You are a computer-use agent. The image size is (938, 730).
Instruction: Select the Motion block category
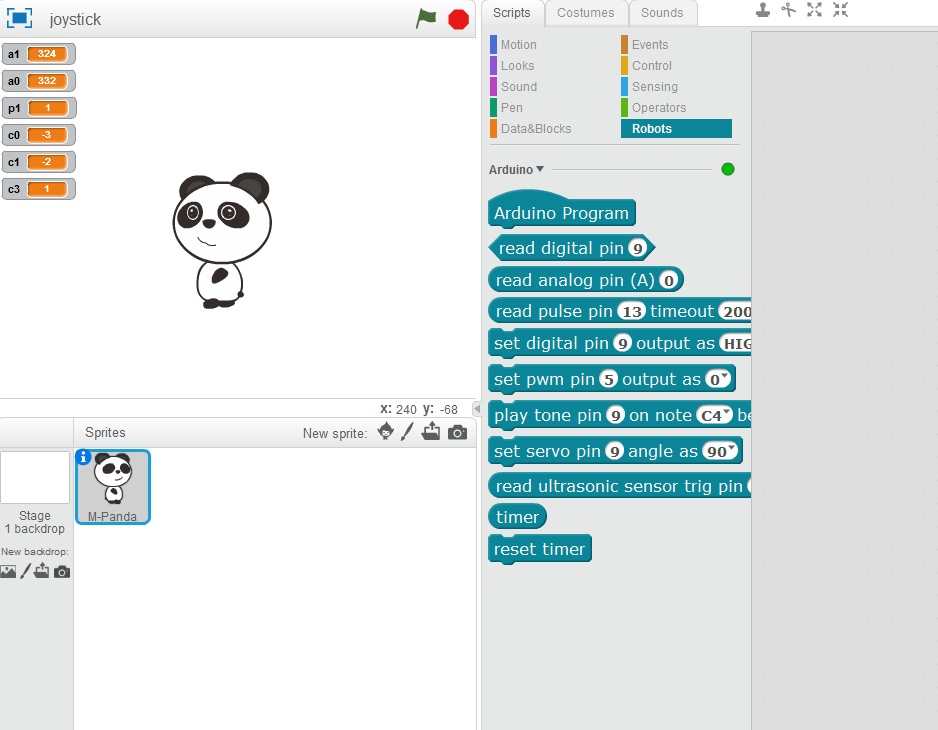[518, 44]
